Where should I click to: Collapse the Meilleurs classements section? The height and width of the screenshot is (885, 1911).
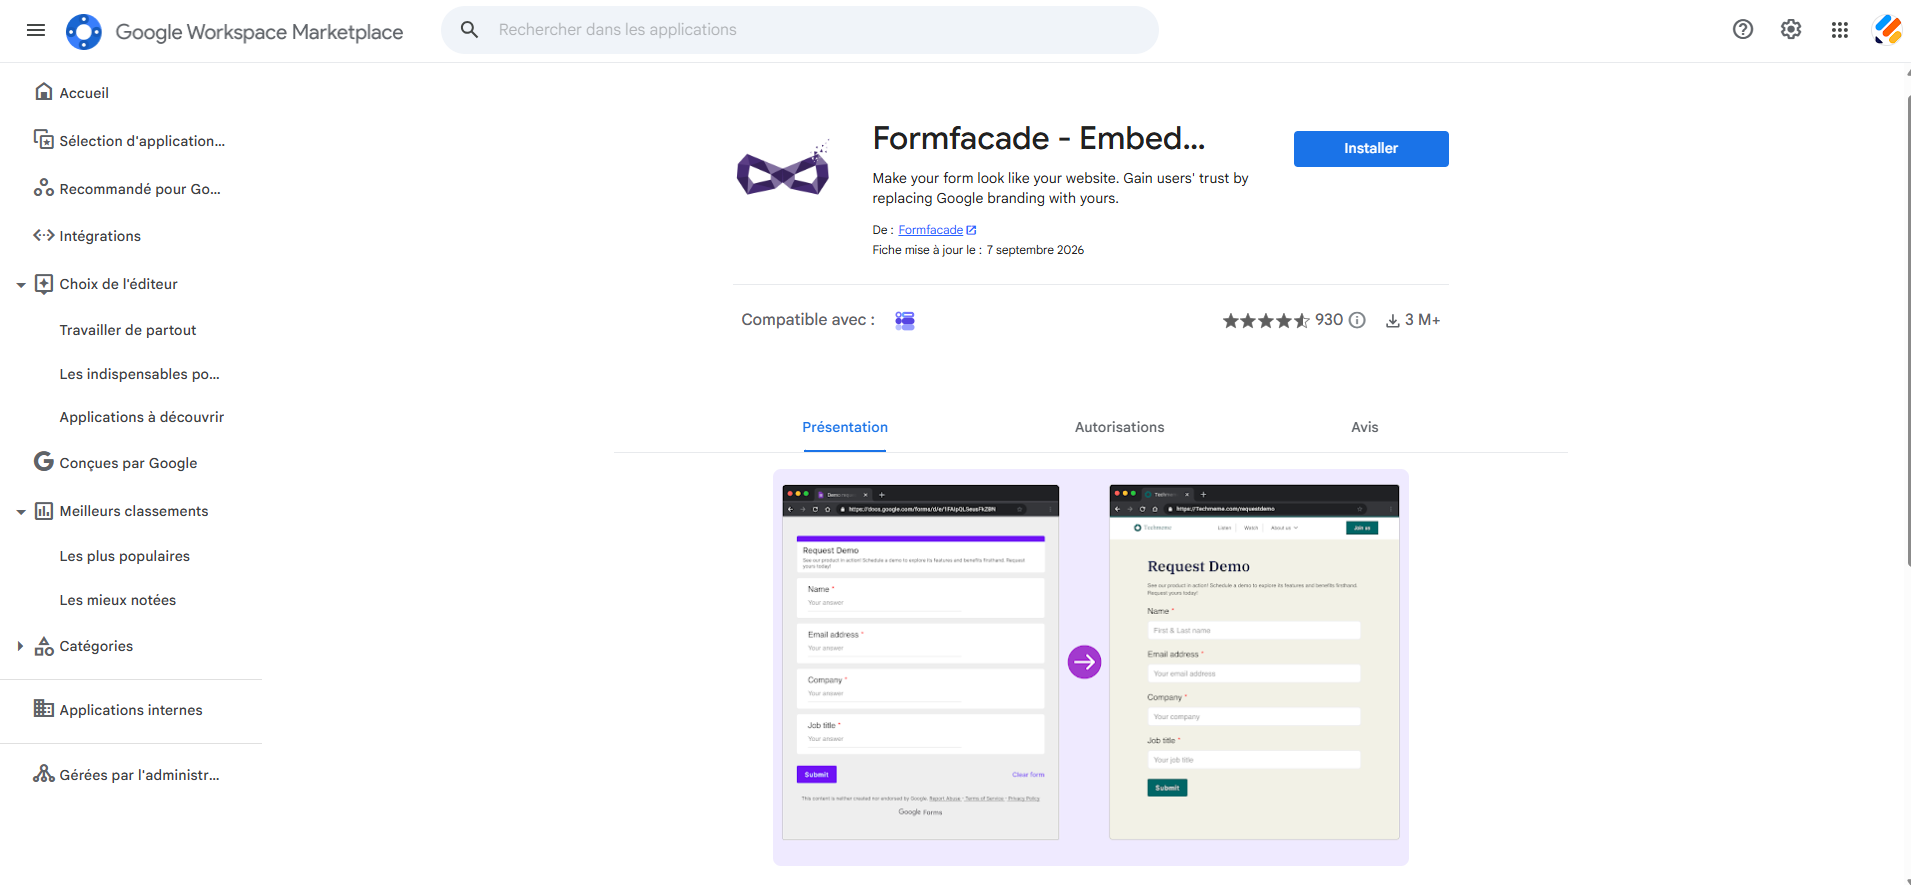click(21, 512)
